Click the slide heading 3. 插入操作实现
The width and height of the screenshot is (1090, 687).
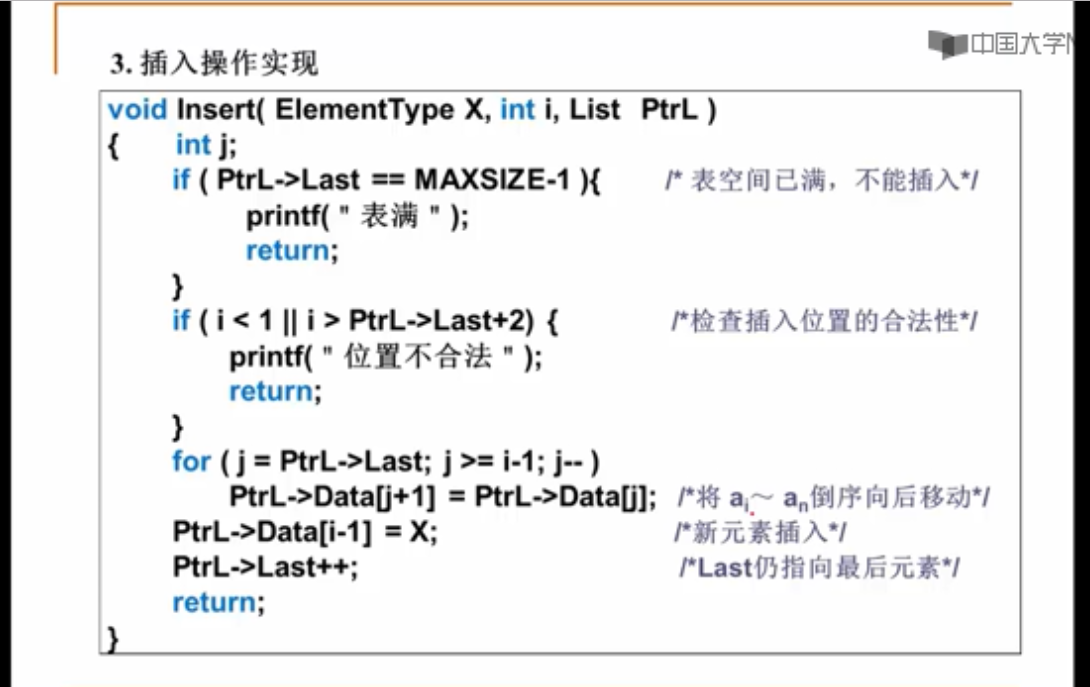coord(214,65)
